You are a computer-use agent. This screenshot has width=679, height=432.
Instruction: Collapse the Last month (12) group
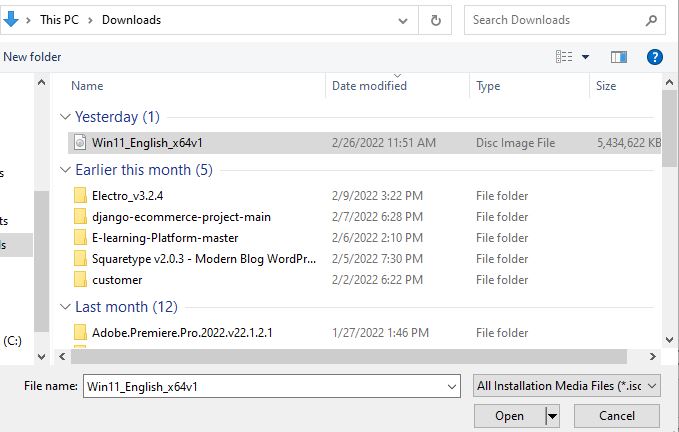tap(65, 307)
